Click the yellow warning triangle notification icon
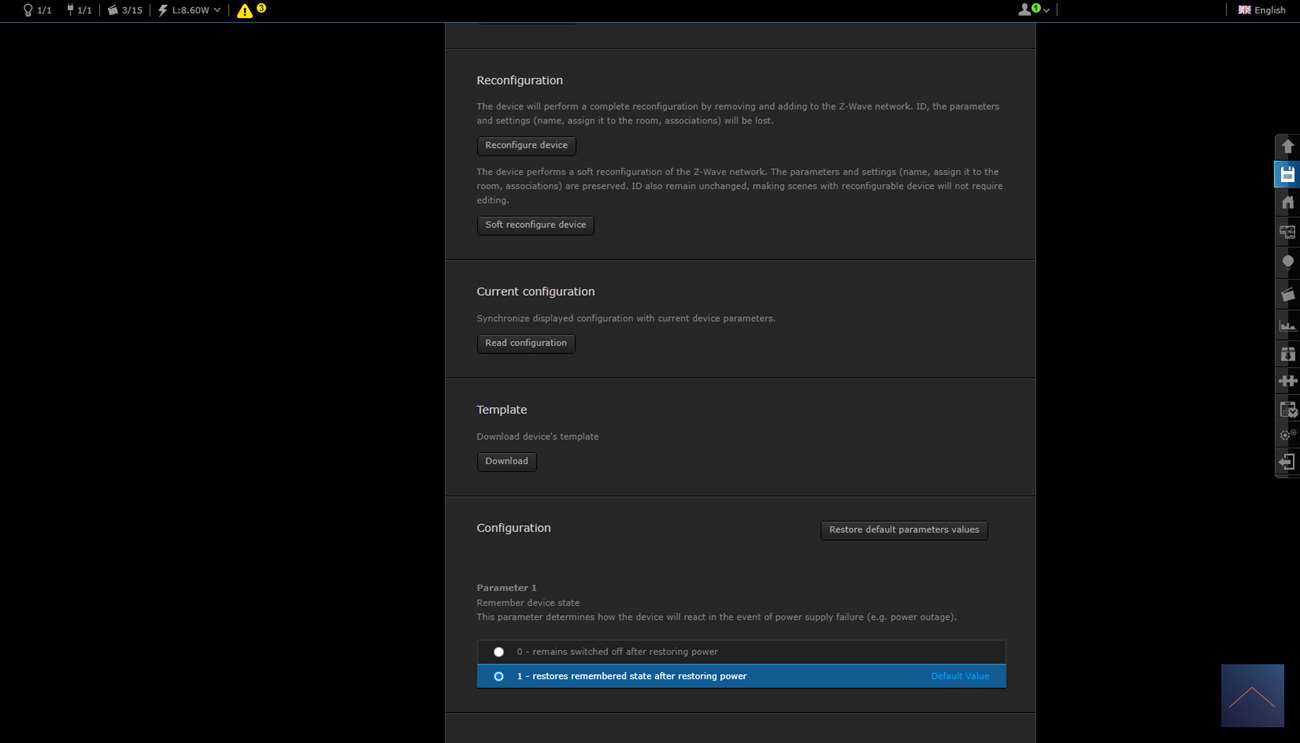Image resolution: width=1300 pixels, height=743 pixels. tap(245, 11)
